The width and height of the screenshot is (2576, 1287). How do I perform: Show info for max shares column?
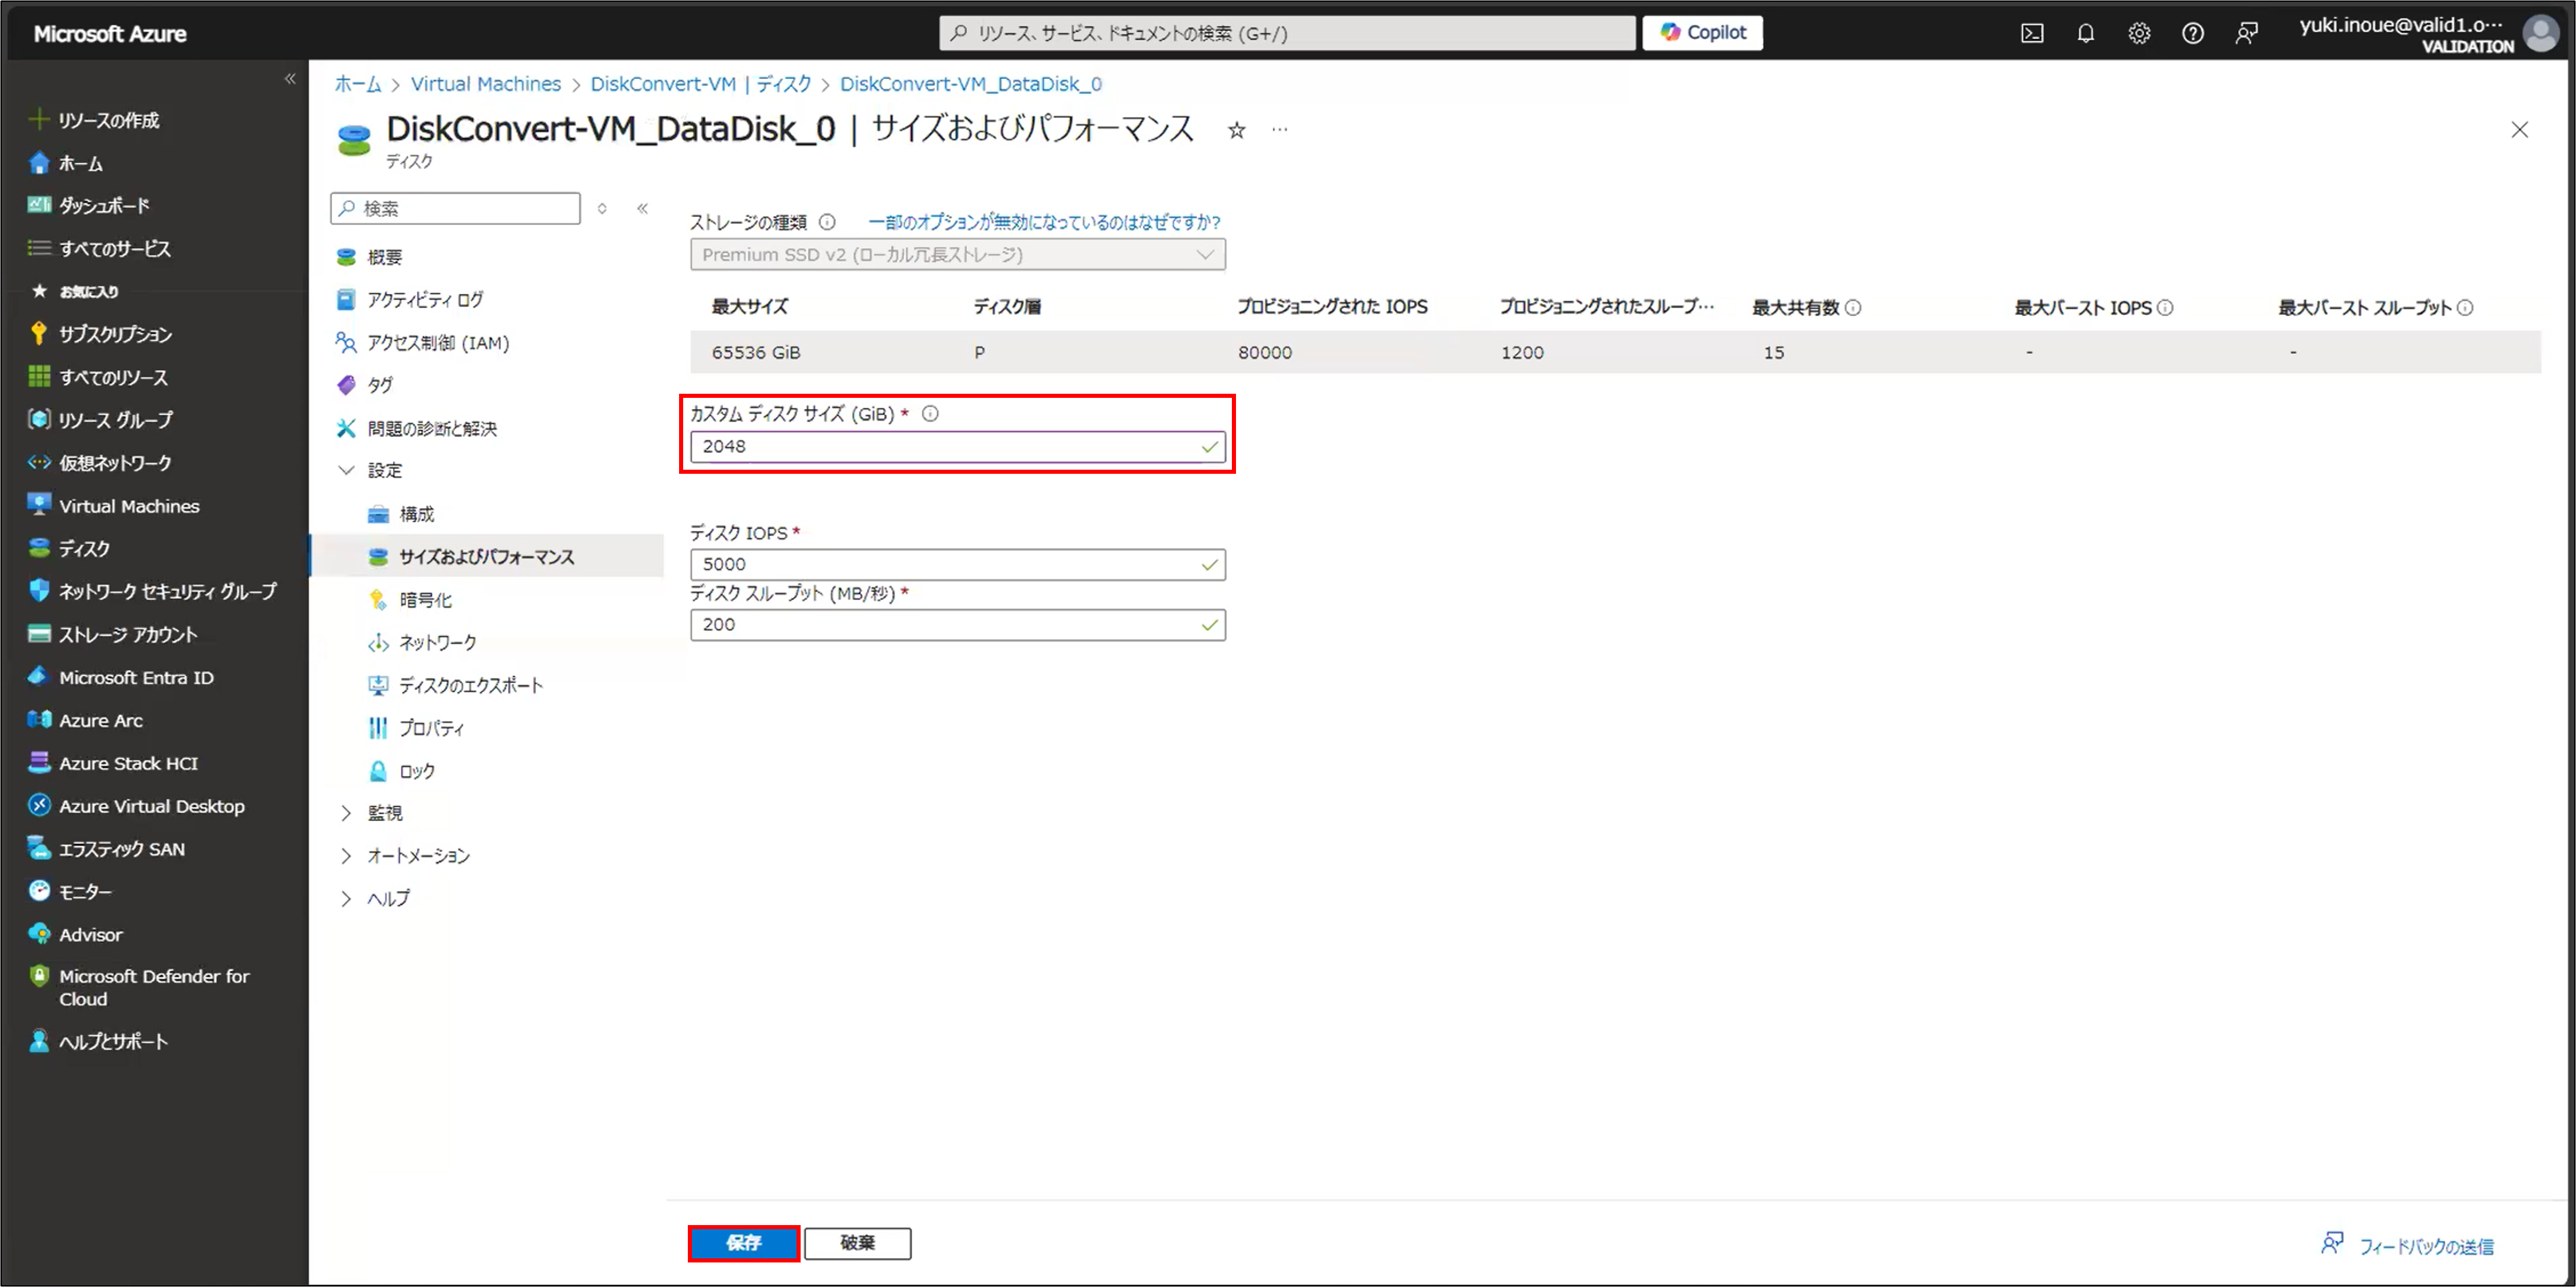pyautogui.click(x=1853, y=308)
